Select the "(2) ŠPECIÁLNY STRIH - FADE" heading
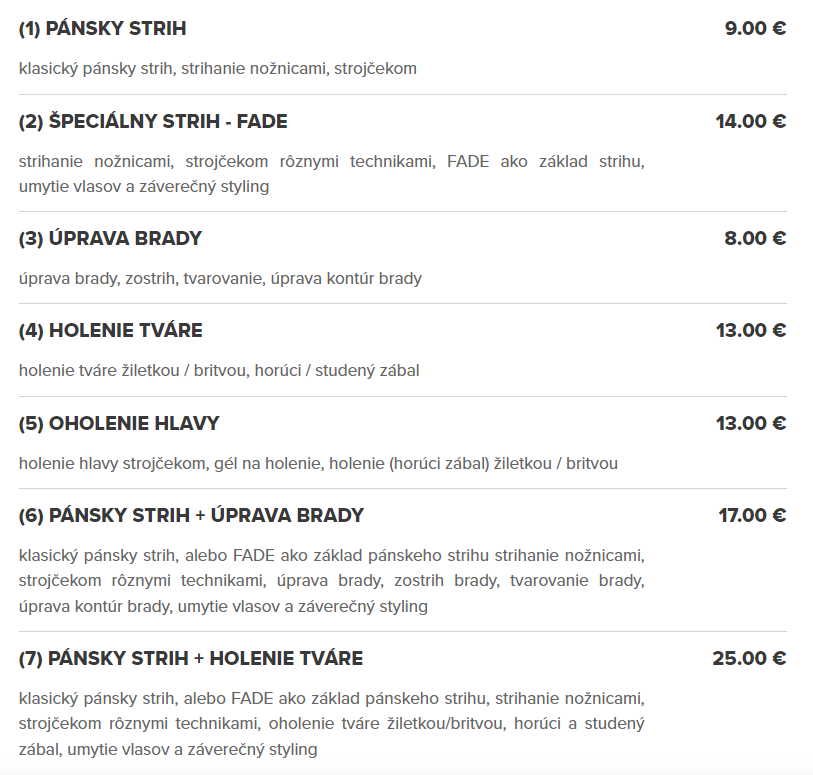Viewport: 813px width, 775px height. coord(153,122)
